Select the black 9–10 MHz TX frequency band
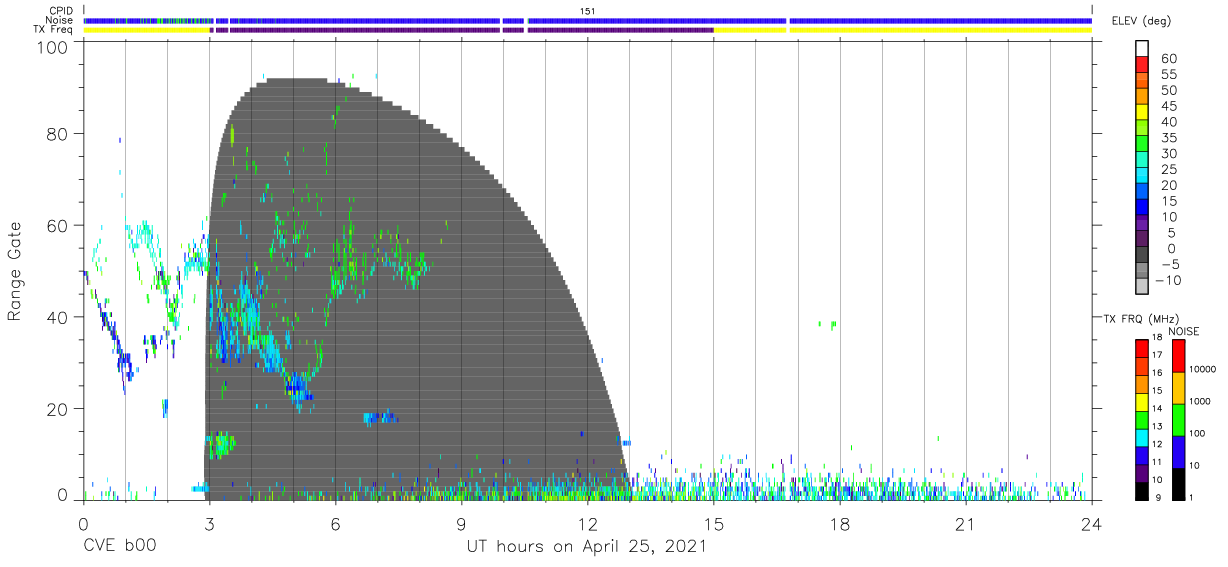 coord(1141,490)
